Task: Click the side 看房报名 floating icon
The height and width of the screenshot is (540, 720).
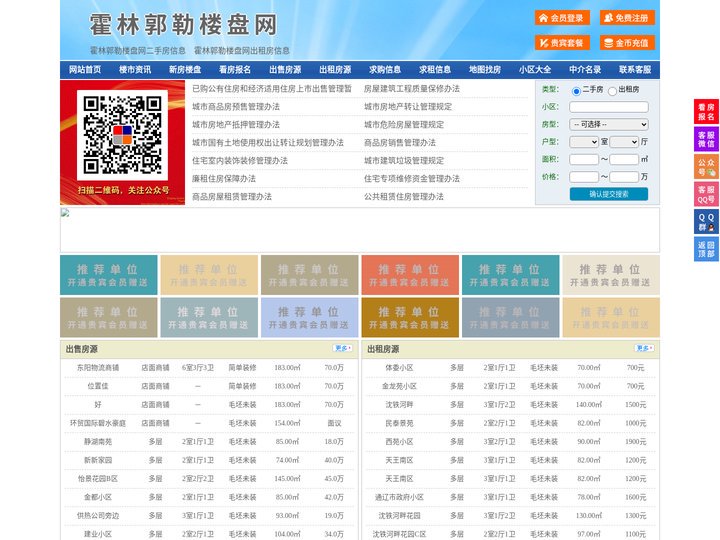Action: pos(706,112)
